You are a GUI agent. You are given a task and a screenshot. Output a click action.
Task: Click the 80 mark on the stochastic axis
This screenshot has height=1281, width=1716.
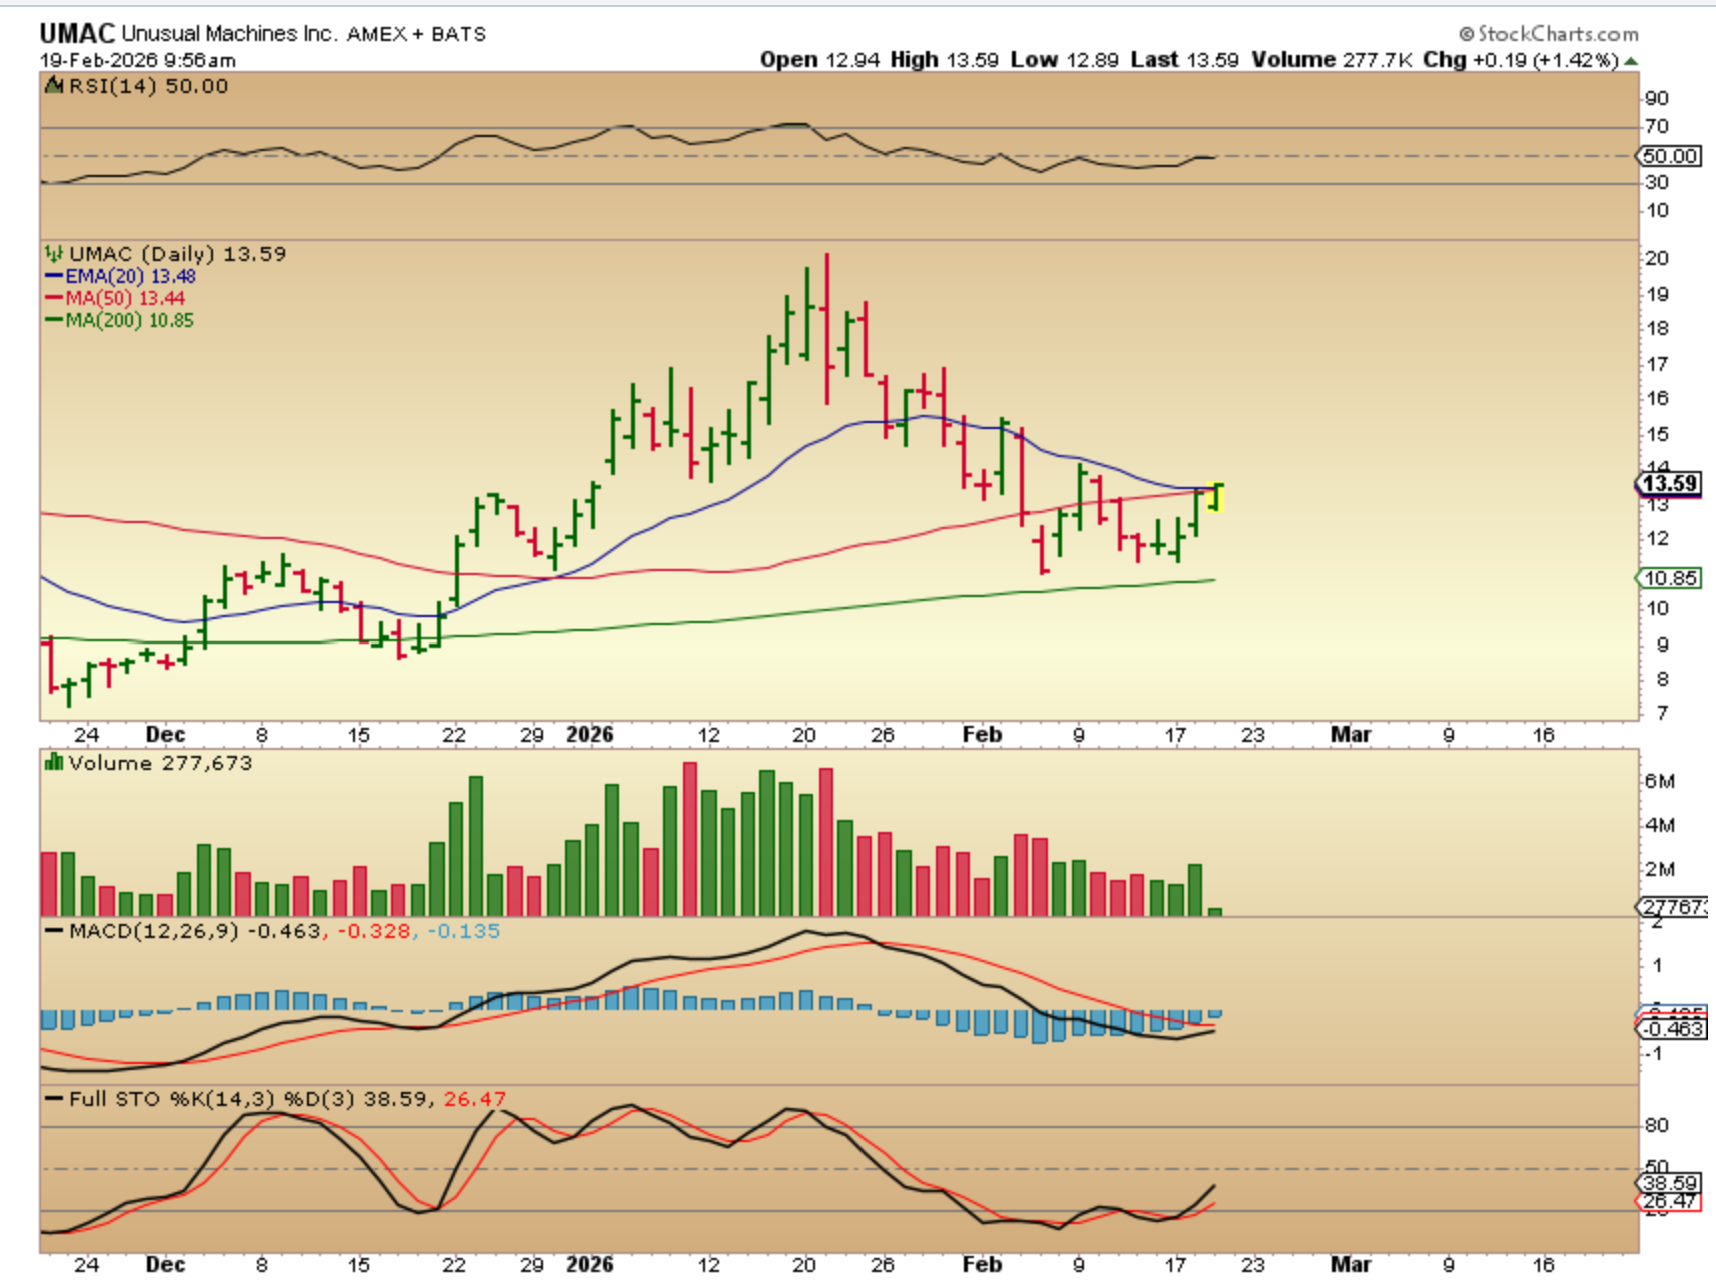click(1657, 1125)
